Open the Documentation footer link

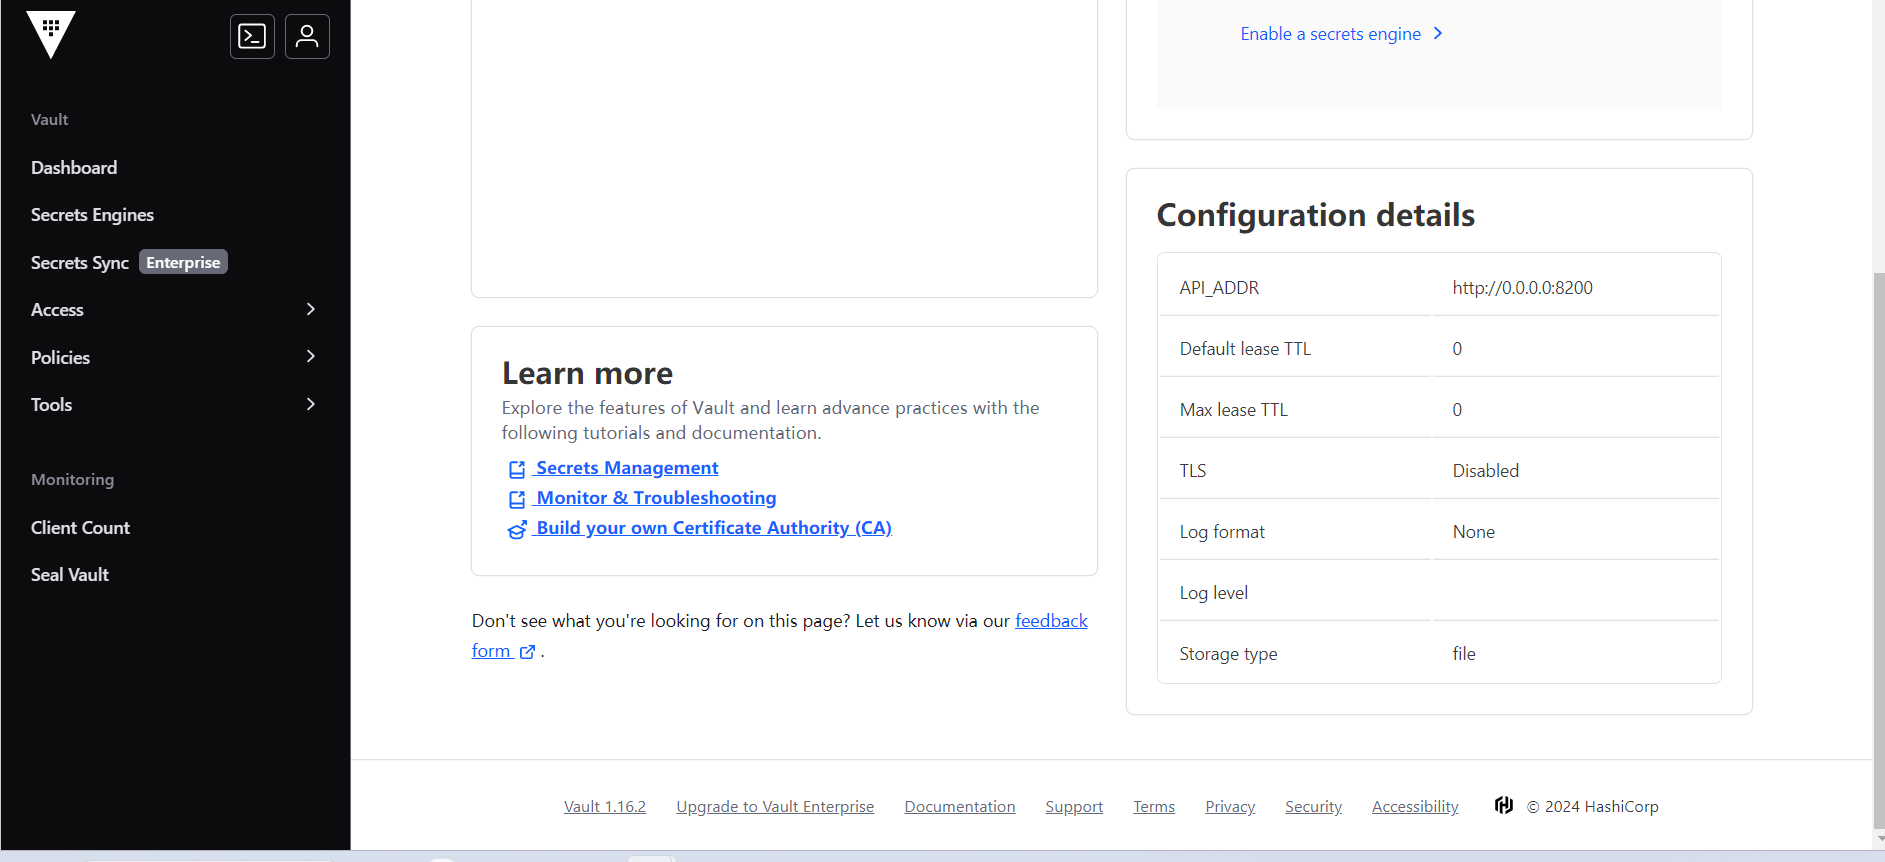pos(959,807)
